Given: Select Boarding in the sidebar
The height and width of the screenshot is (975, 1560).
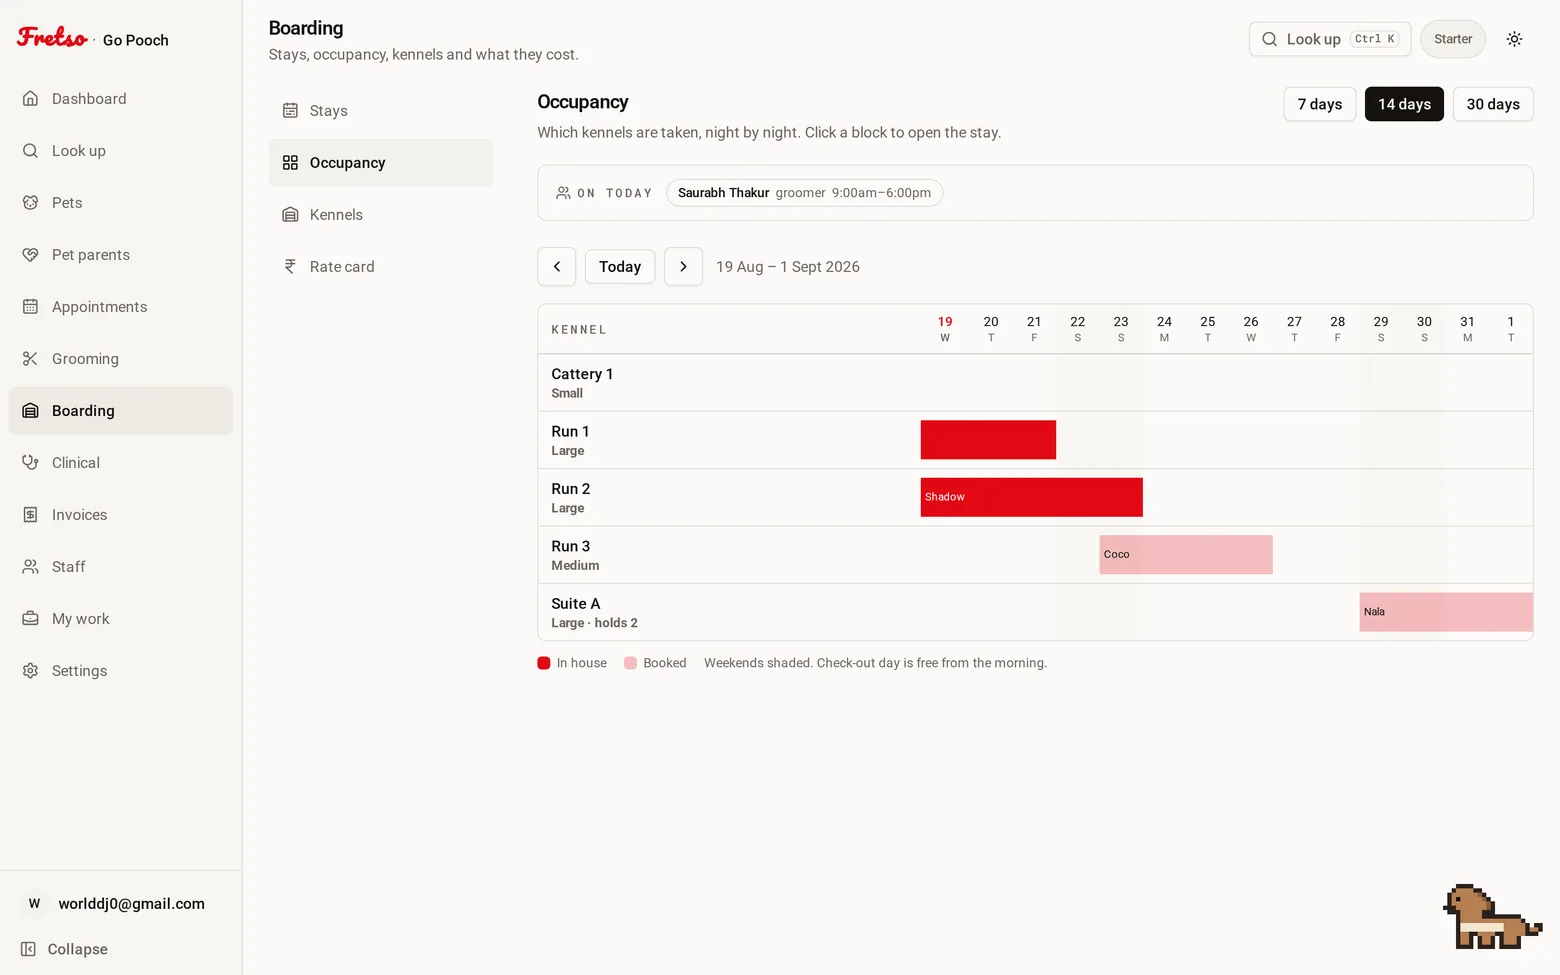Looking at the screenshot, I should tap(120, 411).
